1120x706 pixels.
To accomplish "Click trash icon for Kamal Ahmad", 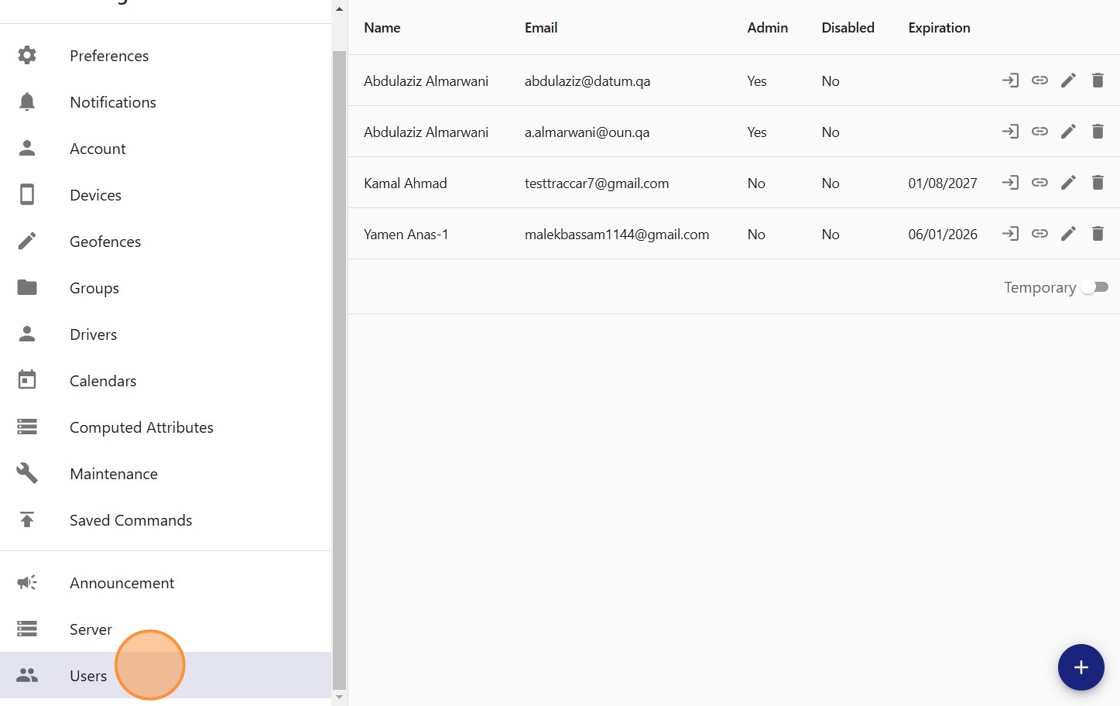I will pyautogui.click(x=1097, y=183).
